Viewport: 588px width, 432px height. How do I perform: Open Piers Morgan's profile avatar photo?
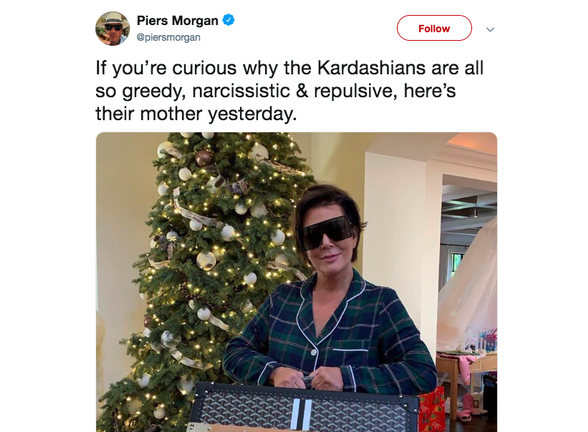tap(112, 28)
